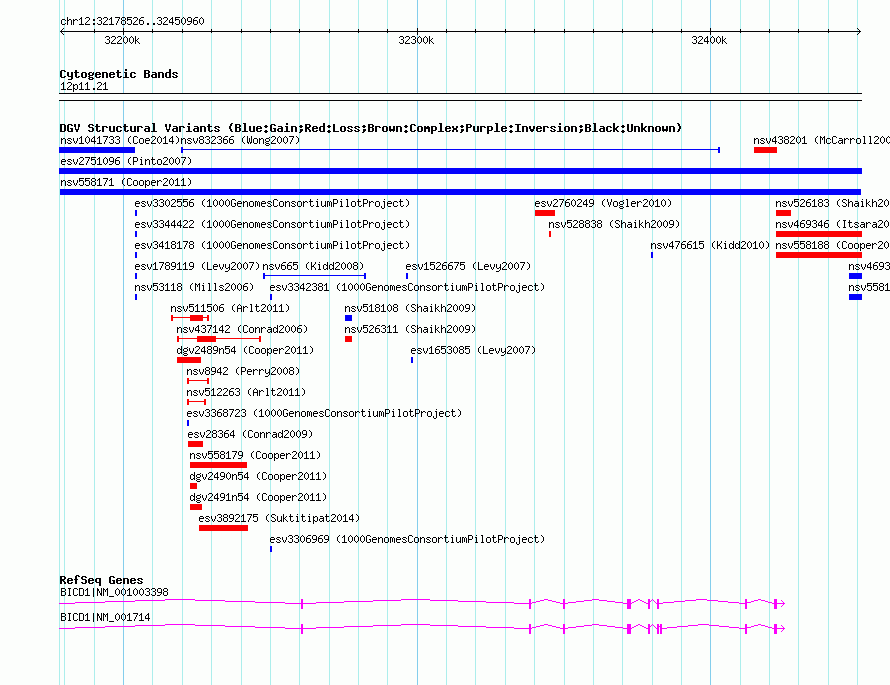
Task: Select nsv526311 (Shaikh2009) label
Action: 410,329
